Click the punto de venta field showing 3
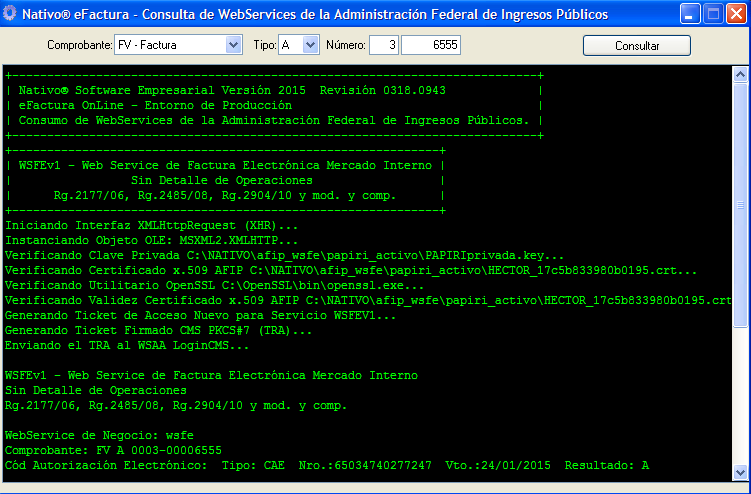This screenshot has height=494, width=751. (384, 45)
